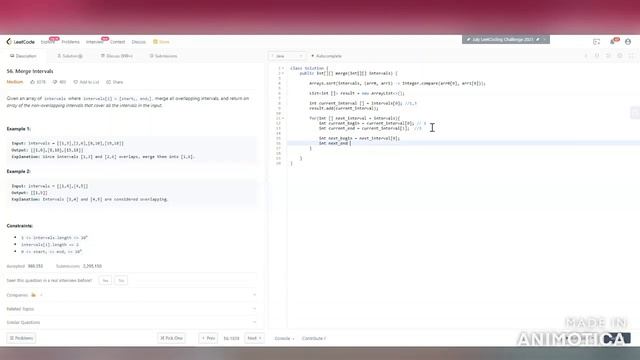The height and width of the screenshot is (360, 640).
Task: Expand the Related Topics section
Action: (x=131, y=309)
